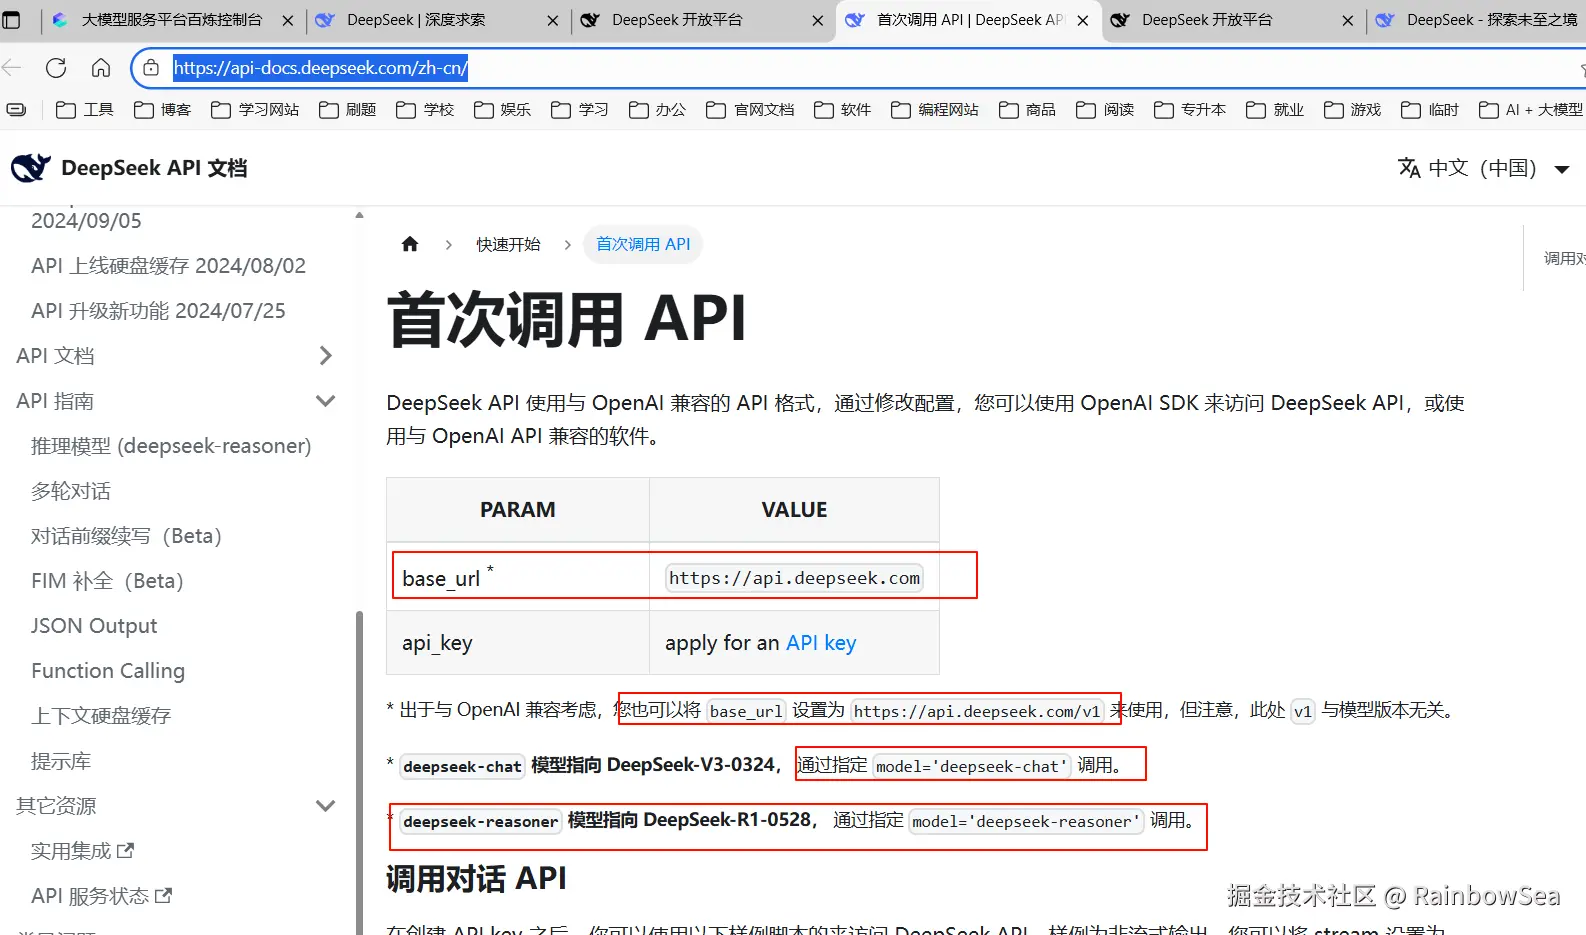This screenshot has width=1586, height=935.
Task: Click the link icon left of bookmarks bar
Action: coord(17,110)
